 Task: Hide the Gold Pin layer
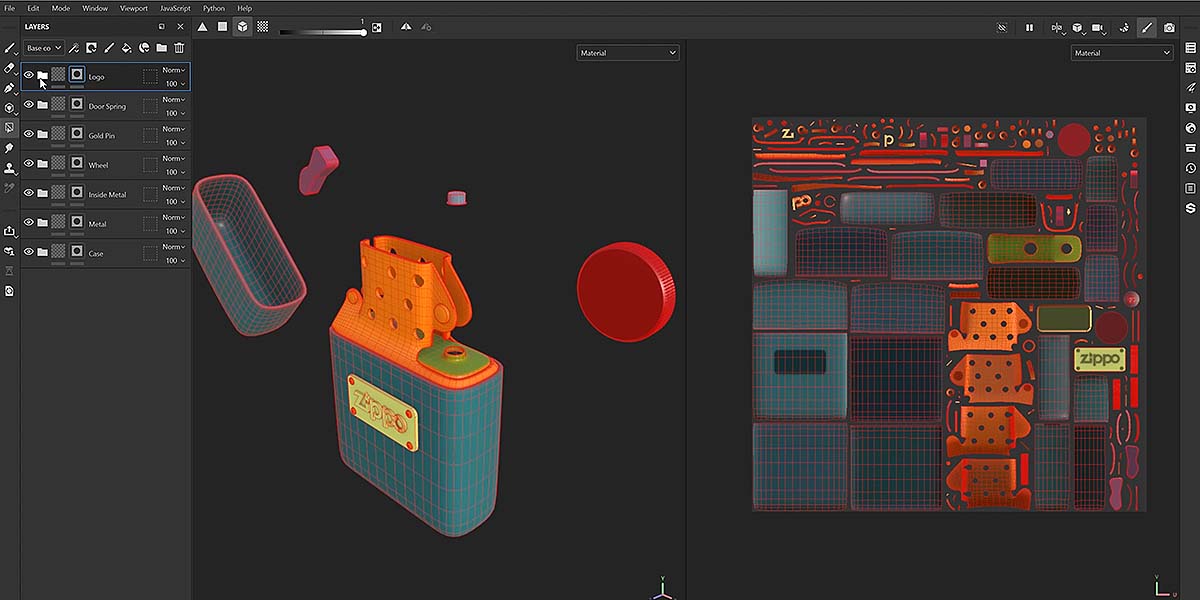click(29, 134)
